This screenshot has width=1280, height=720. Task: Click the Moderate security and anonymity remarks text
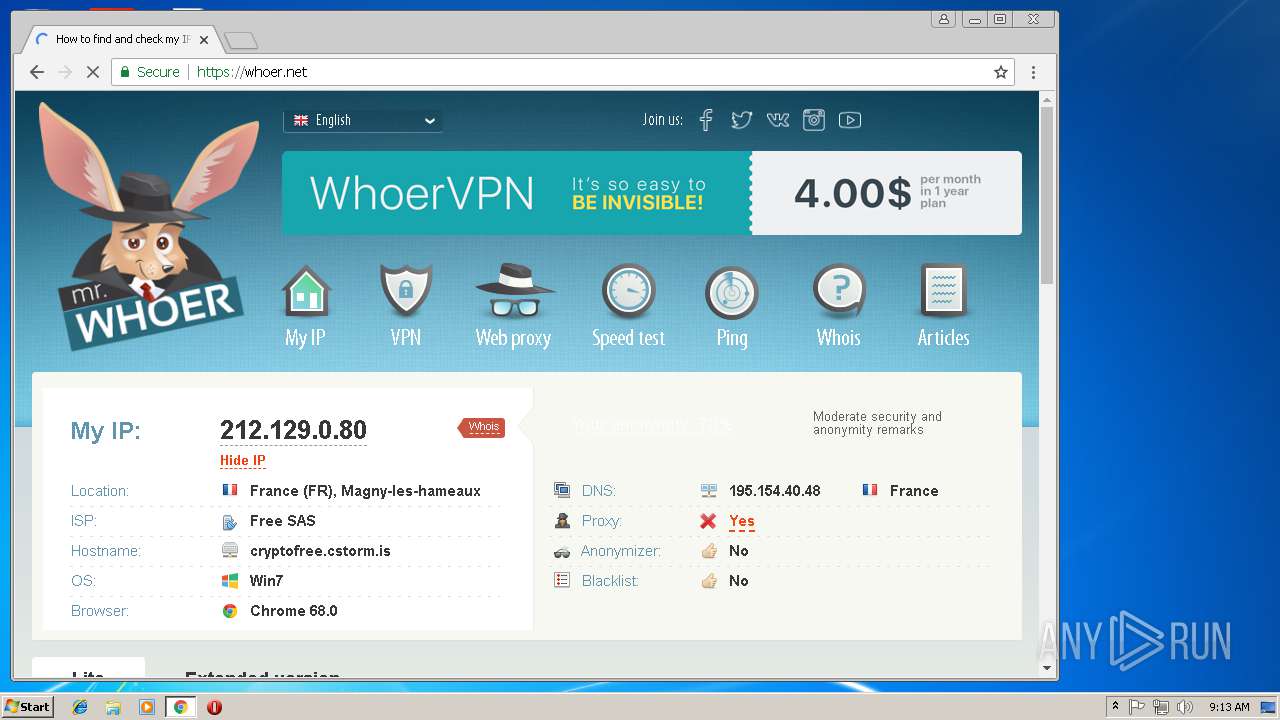coord(877,423)
